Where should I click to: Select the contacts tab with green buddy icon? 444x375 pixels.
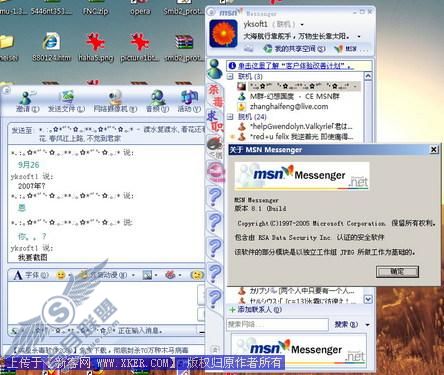[215, 69]
